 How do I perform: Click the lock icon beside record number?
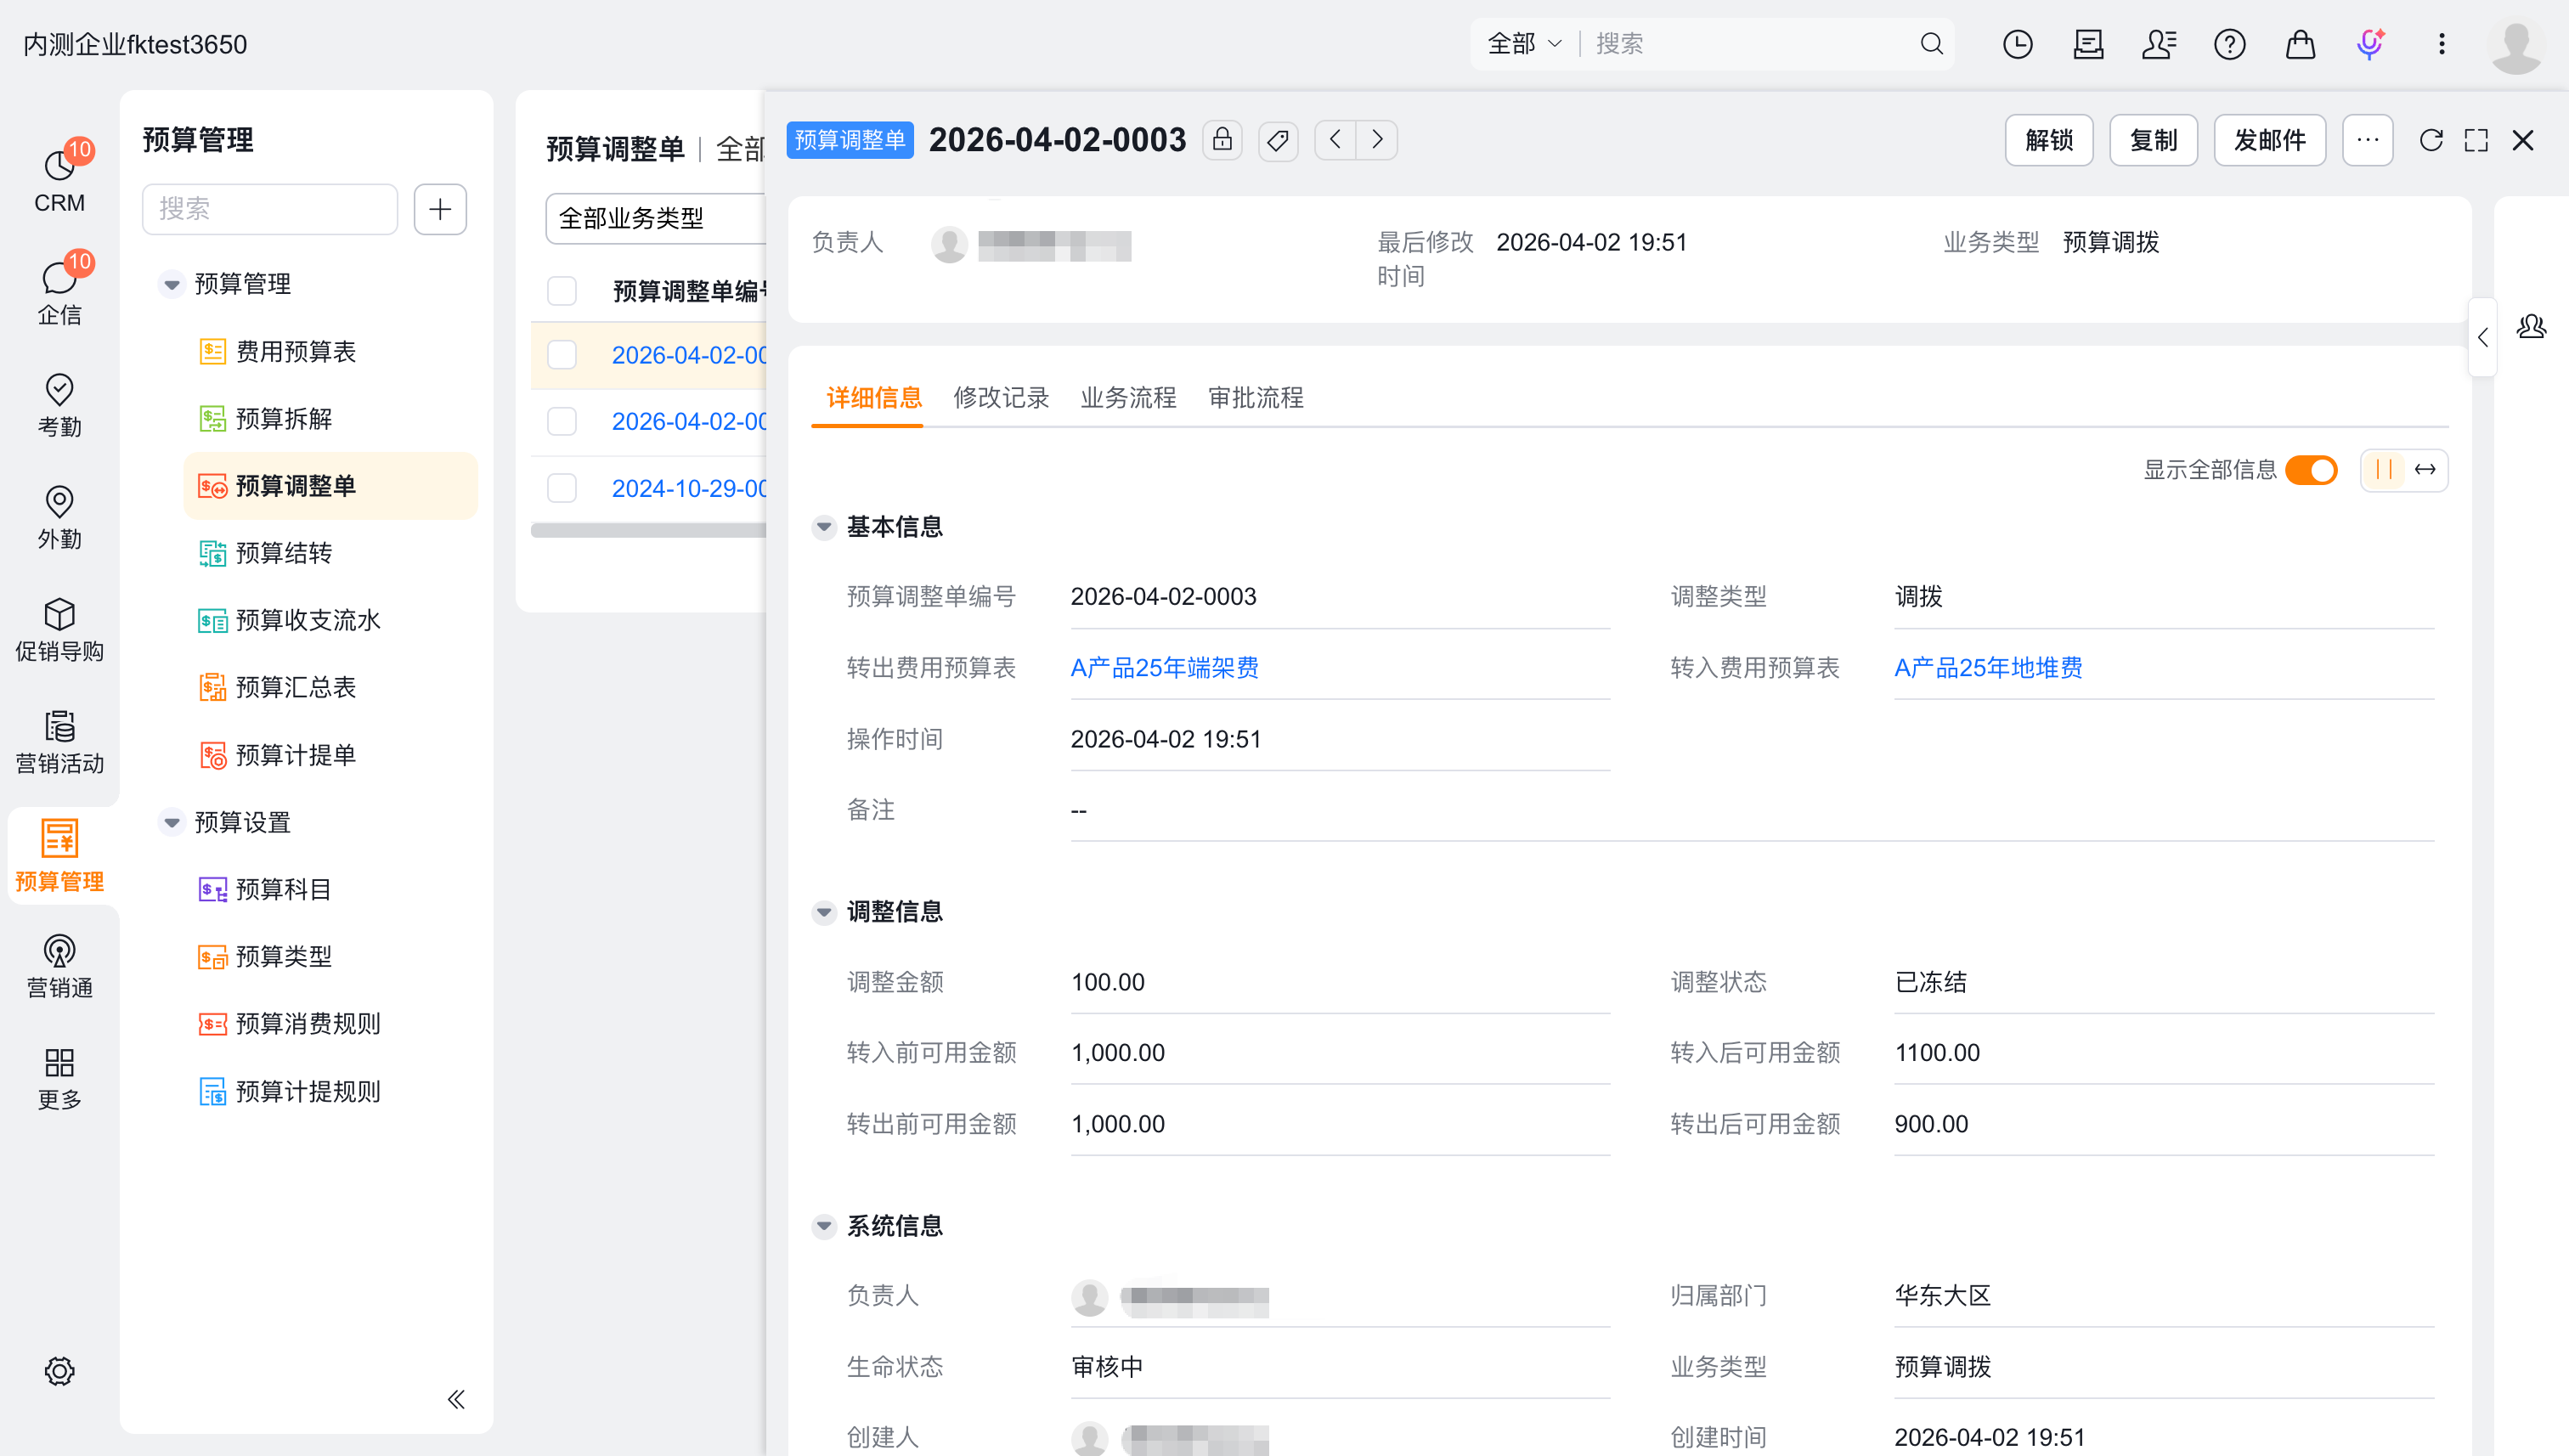(x=1222, y=140)
